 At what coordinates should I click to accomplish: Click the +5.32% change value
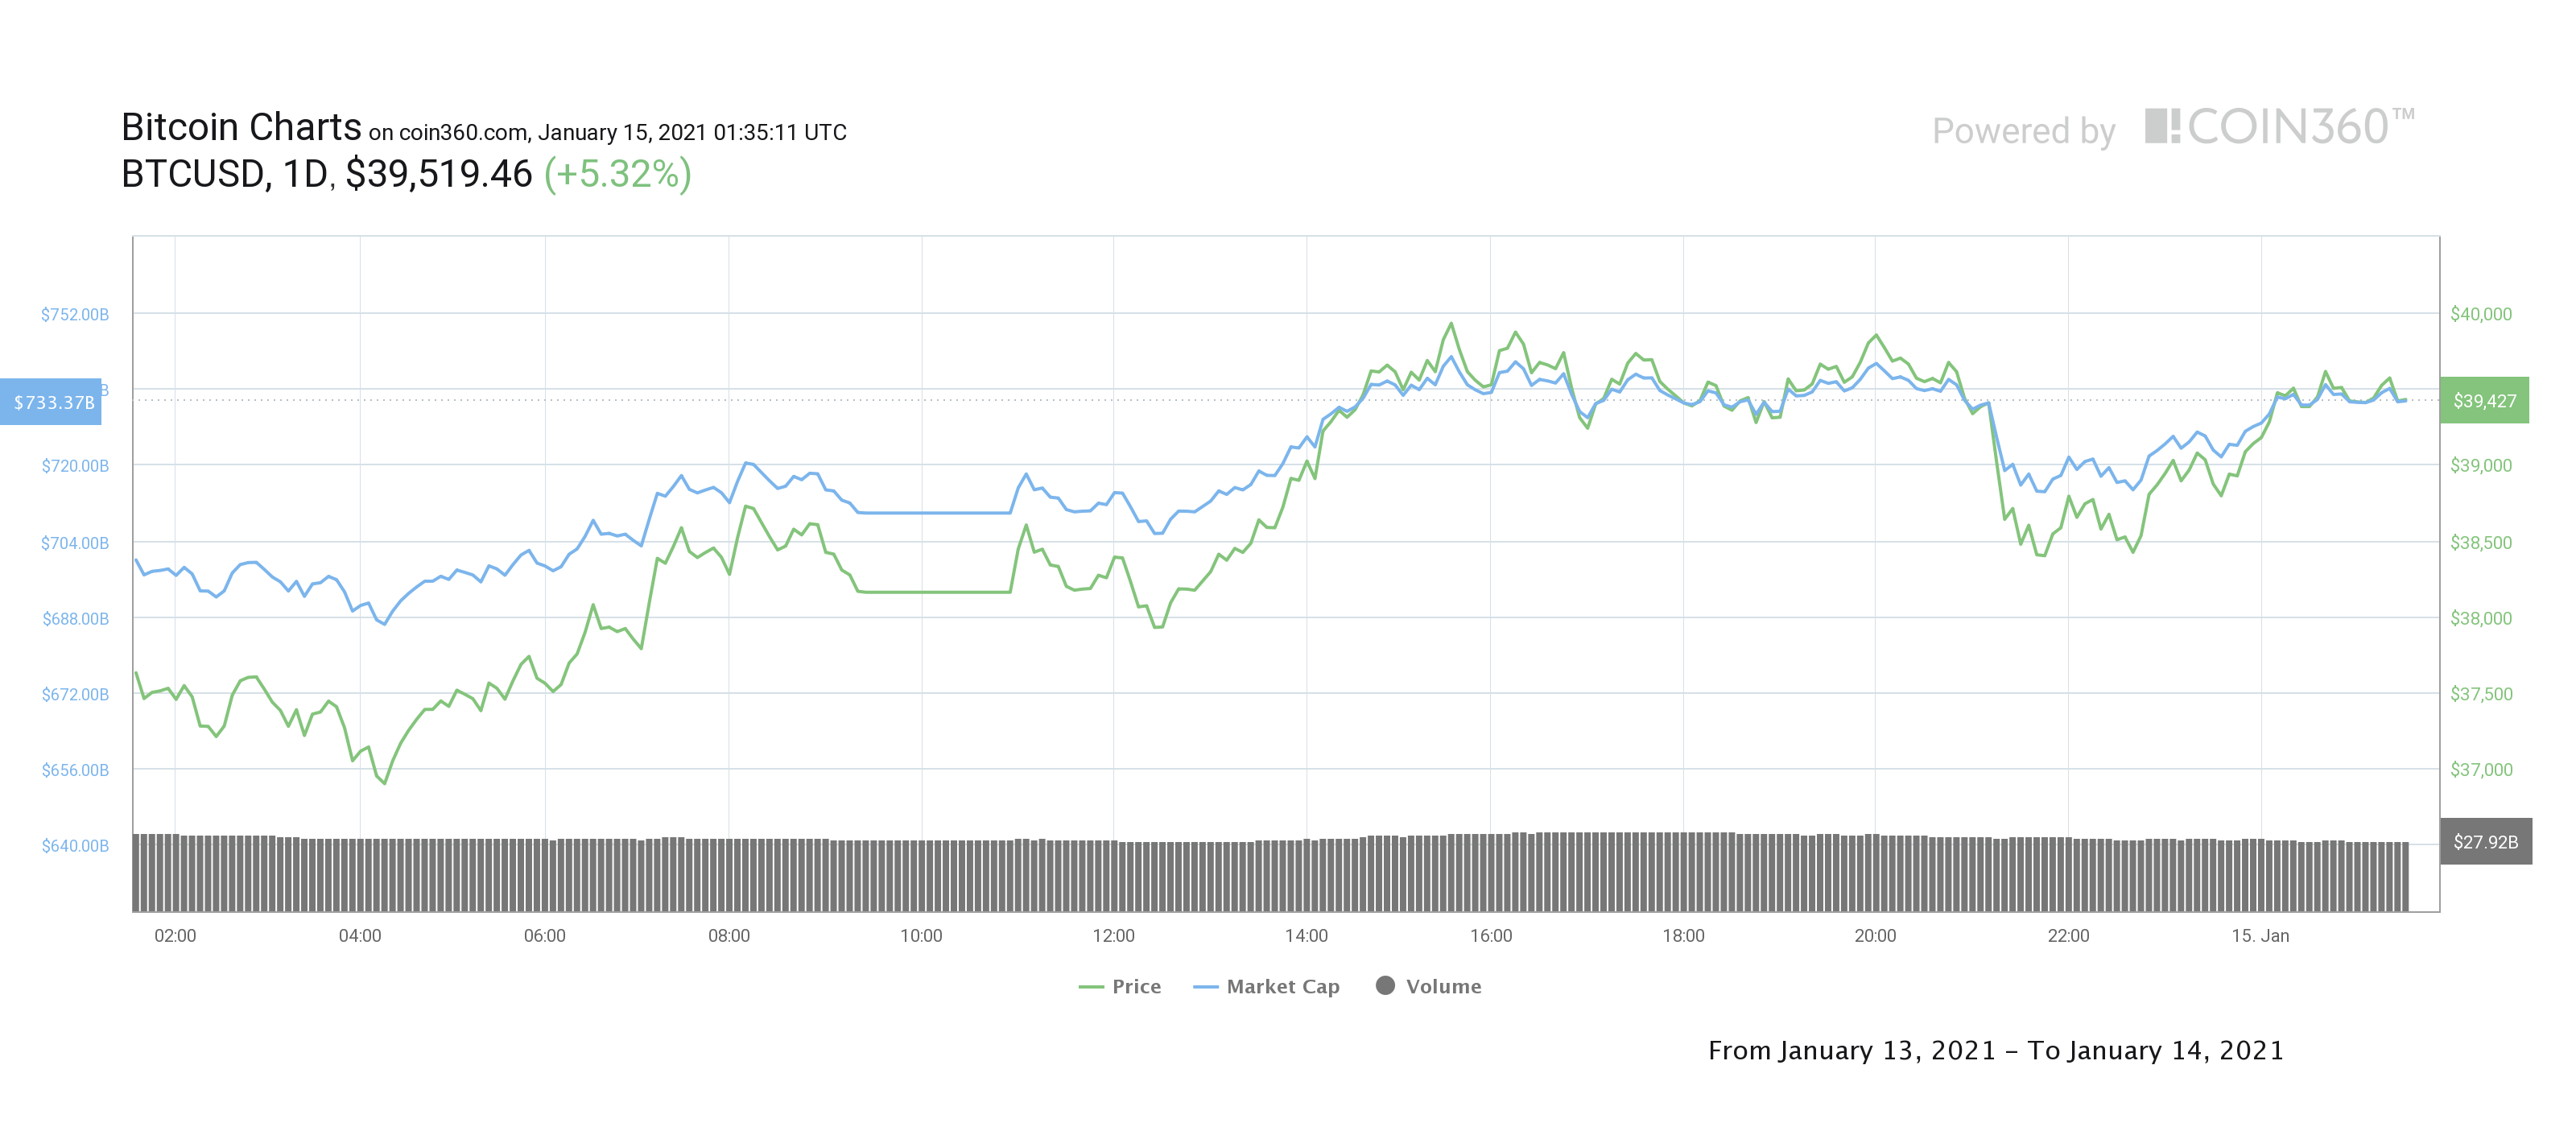coord(617,174)
